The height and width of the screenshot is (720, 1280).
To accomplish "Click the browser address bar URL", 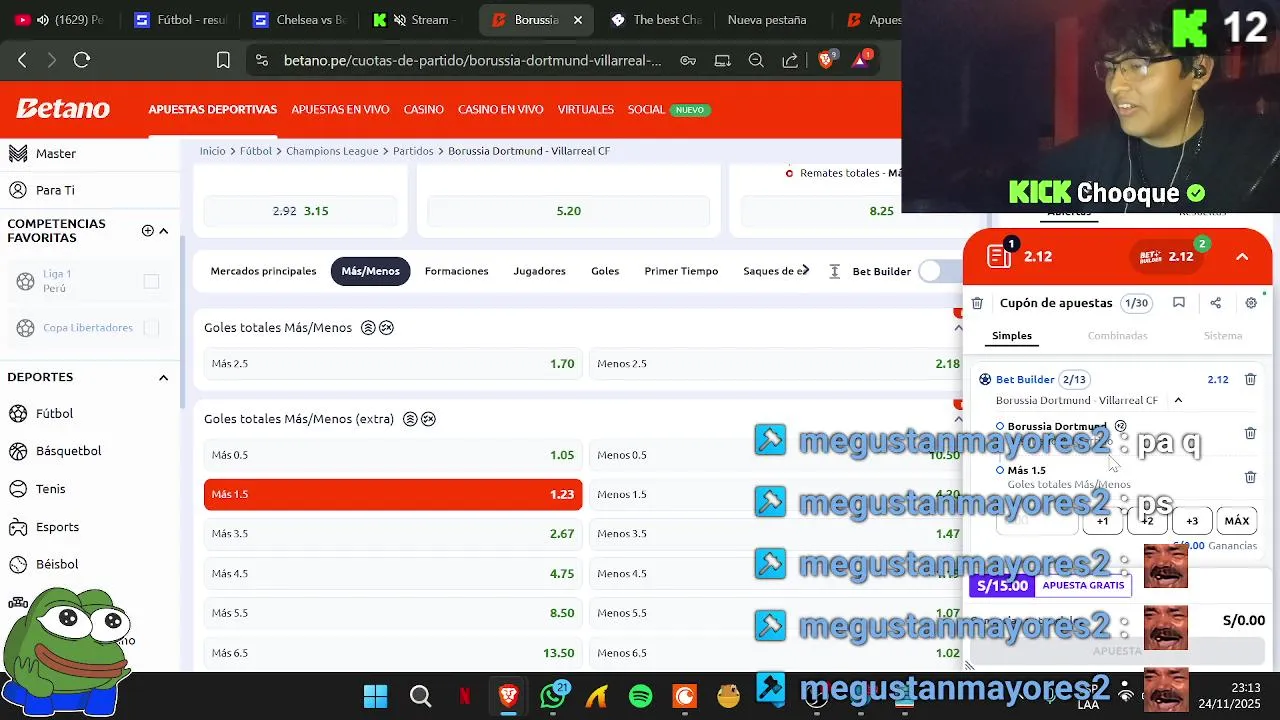I will click(472, 60).
